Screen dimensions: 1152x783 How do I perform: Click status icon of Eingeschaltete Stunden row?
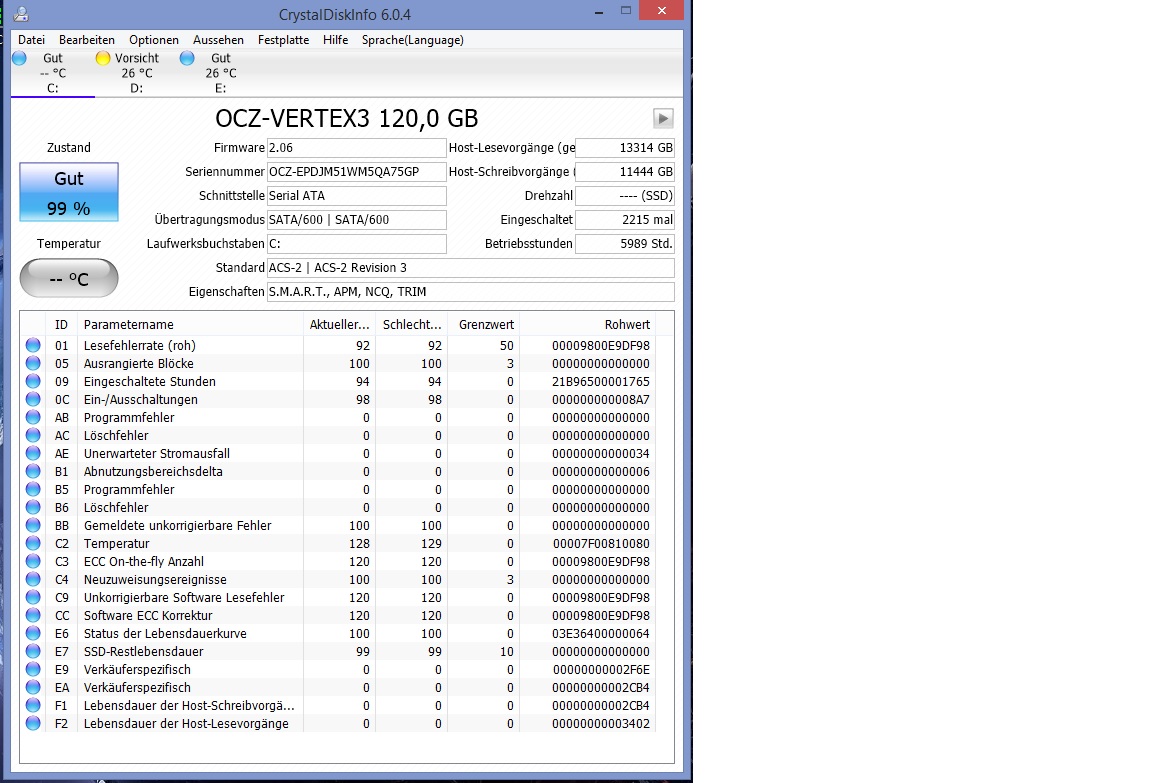33,381
